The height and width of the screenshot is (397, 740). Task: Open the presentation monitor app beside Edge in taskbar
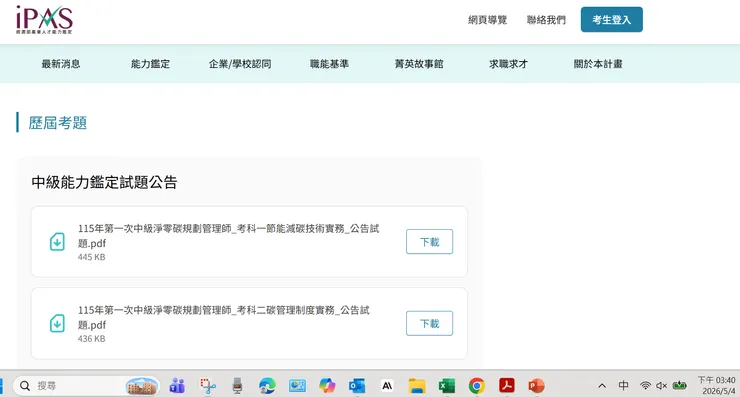click(297, 386)
